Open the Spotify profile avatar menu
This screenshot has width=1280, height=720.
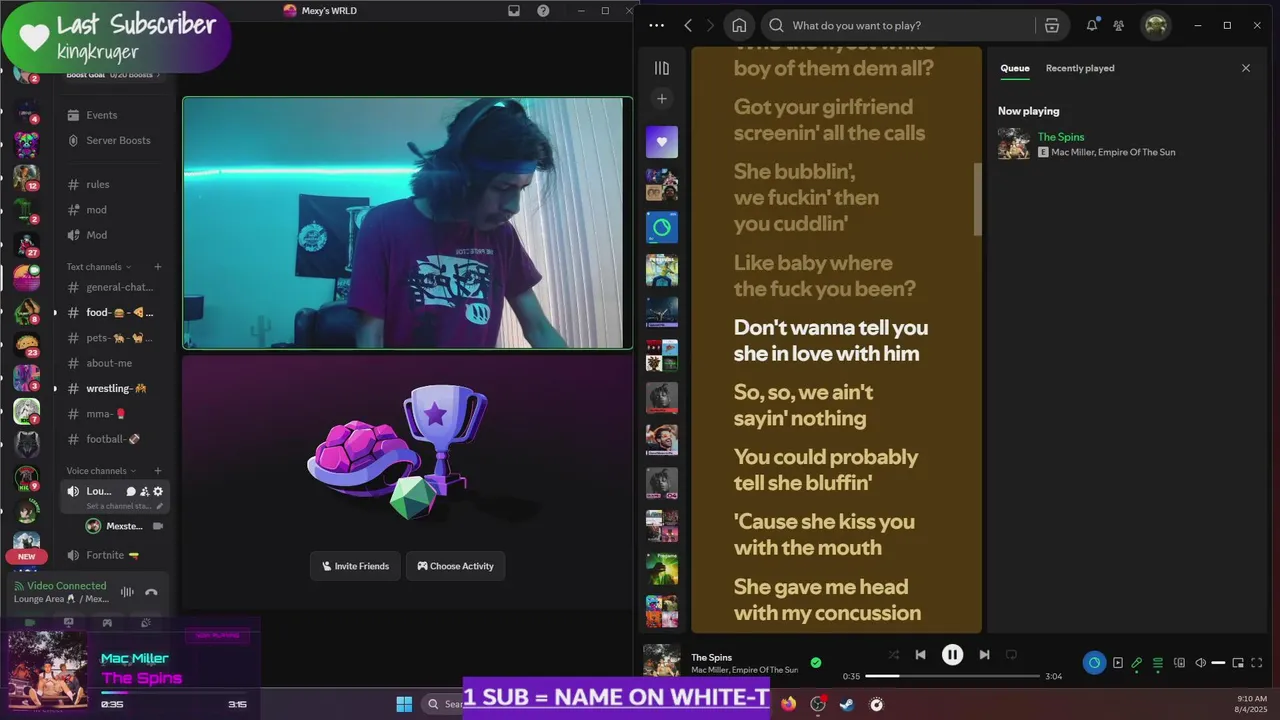pos(1156,25)
